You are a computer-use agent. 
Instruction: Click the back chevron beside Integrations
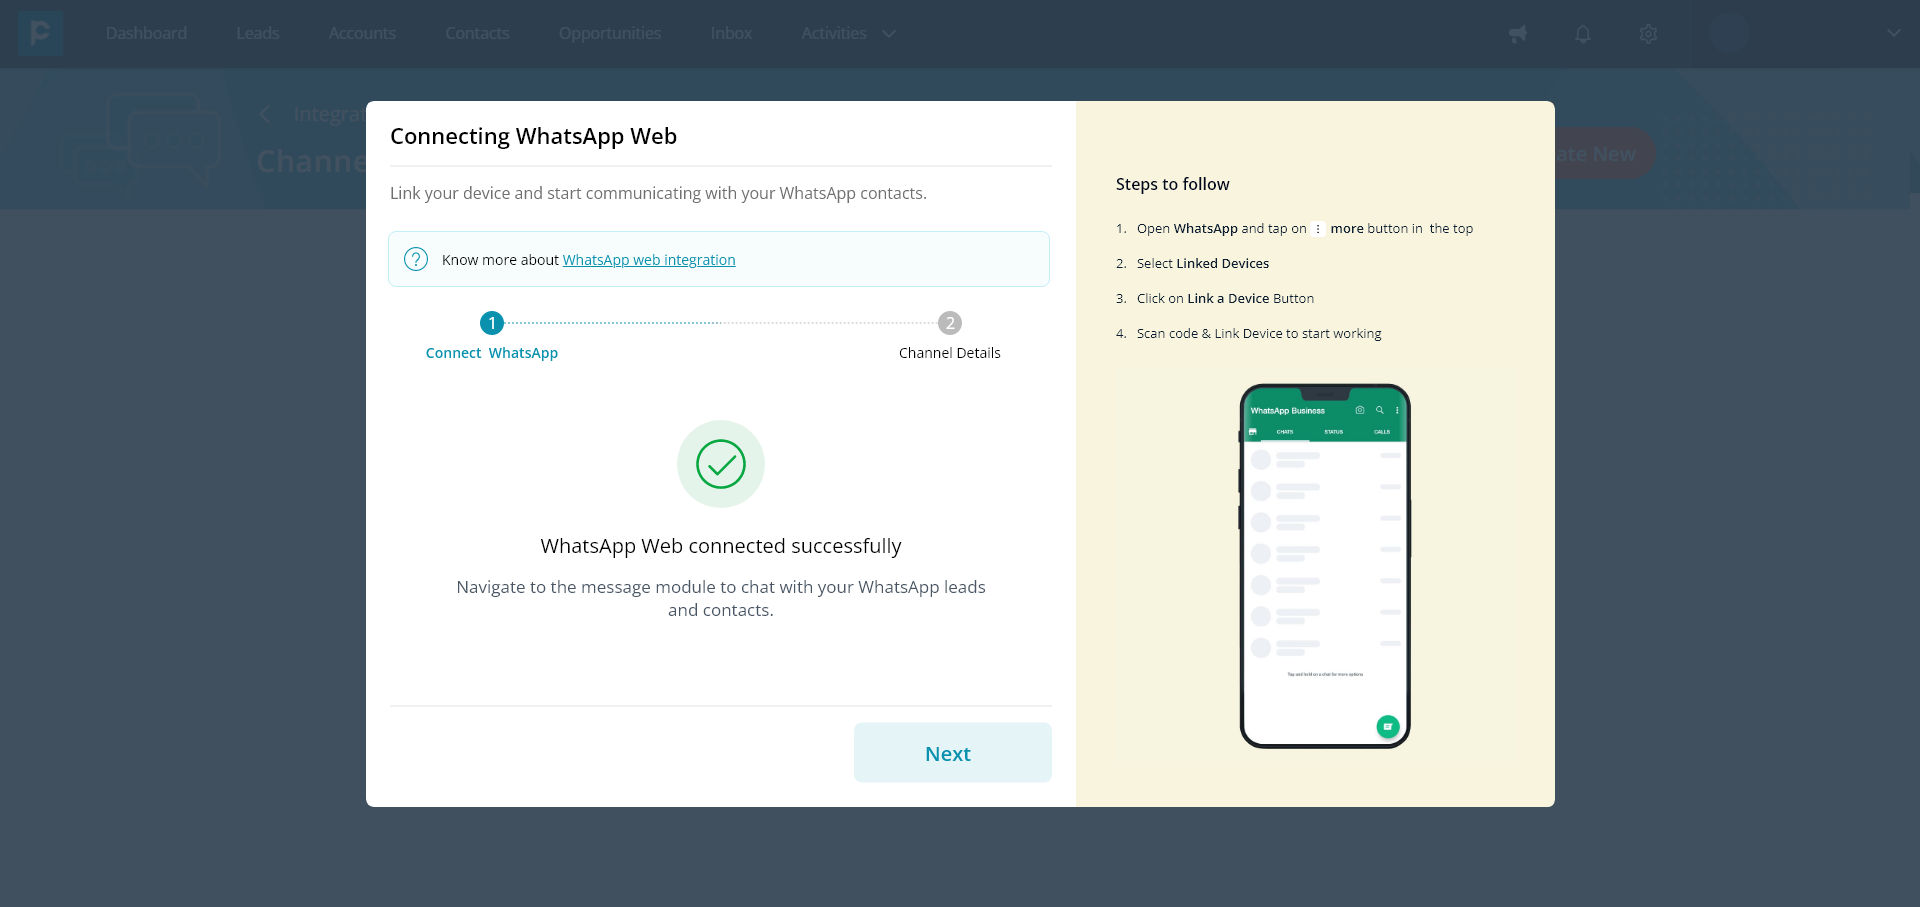(265, 114)
